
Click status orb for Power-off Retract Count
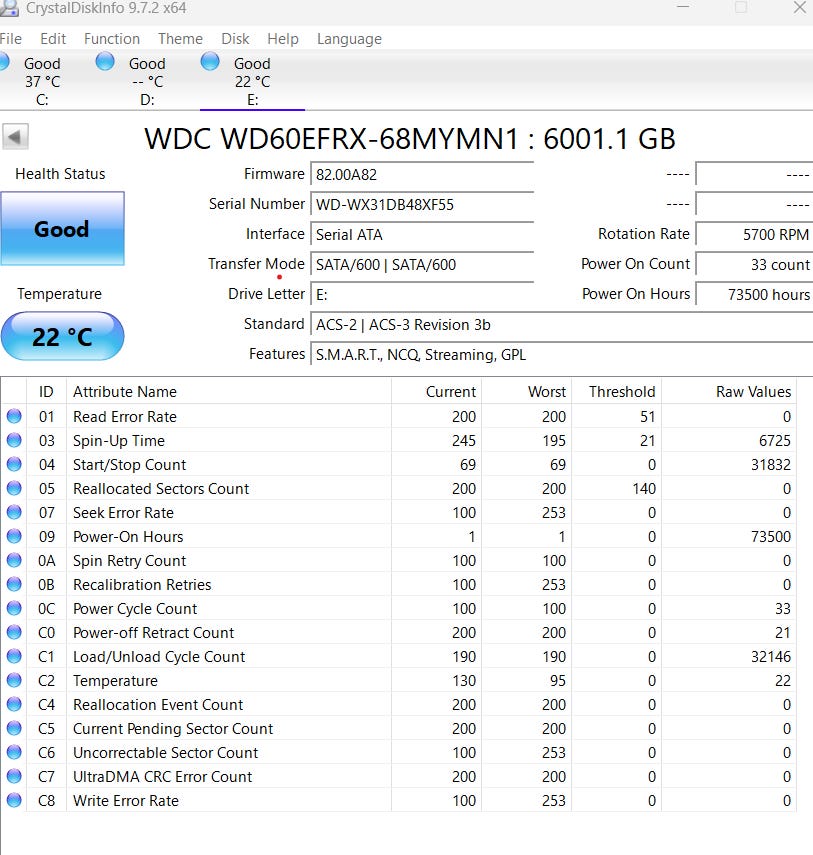coord(14,633)
